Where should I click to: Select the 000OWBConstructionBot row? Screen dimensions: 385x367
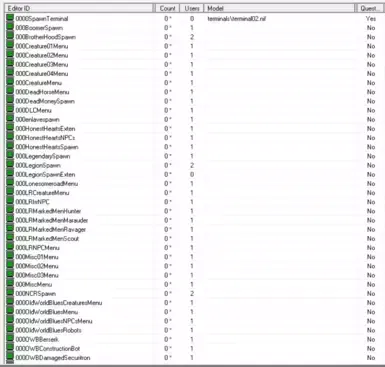(48, 349)
